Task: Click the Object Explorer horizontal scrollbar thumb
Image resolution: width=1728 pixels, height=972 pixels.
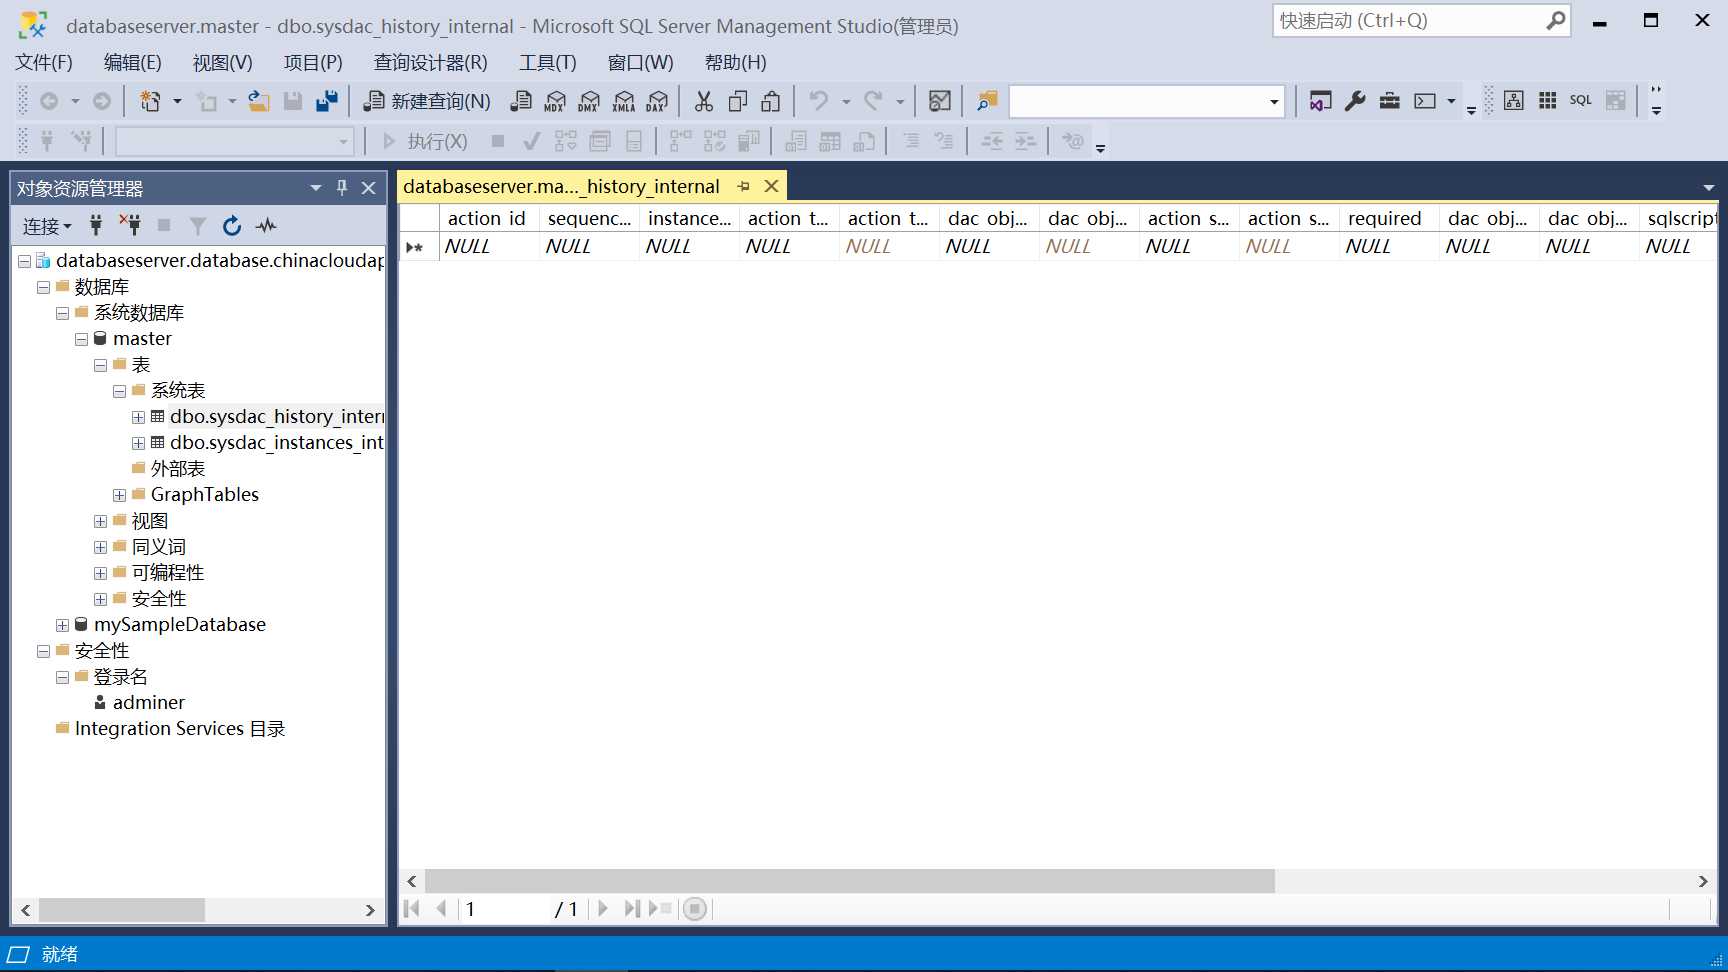Action: point(122,910)
